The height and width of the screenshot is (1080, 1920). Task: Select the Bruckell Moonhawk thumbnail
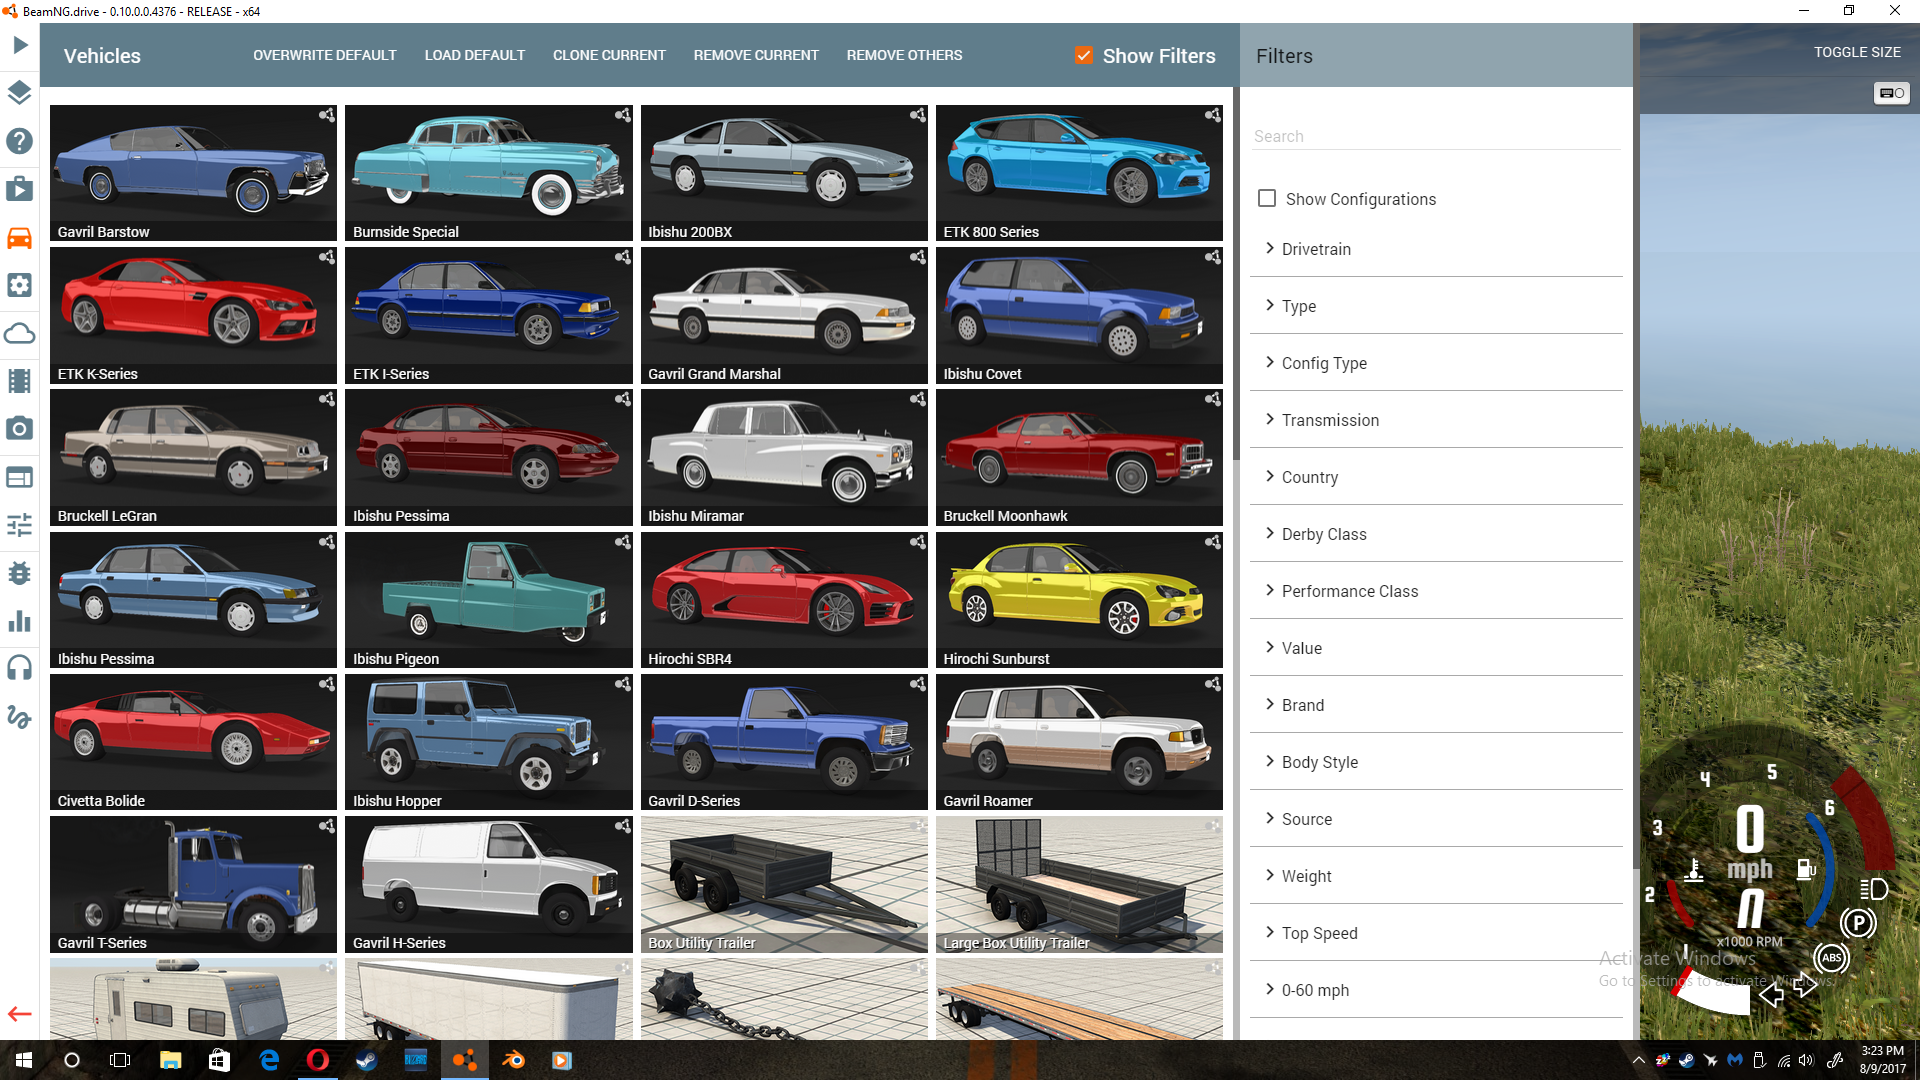(1079, 457)
